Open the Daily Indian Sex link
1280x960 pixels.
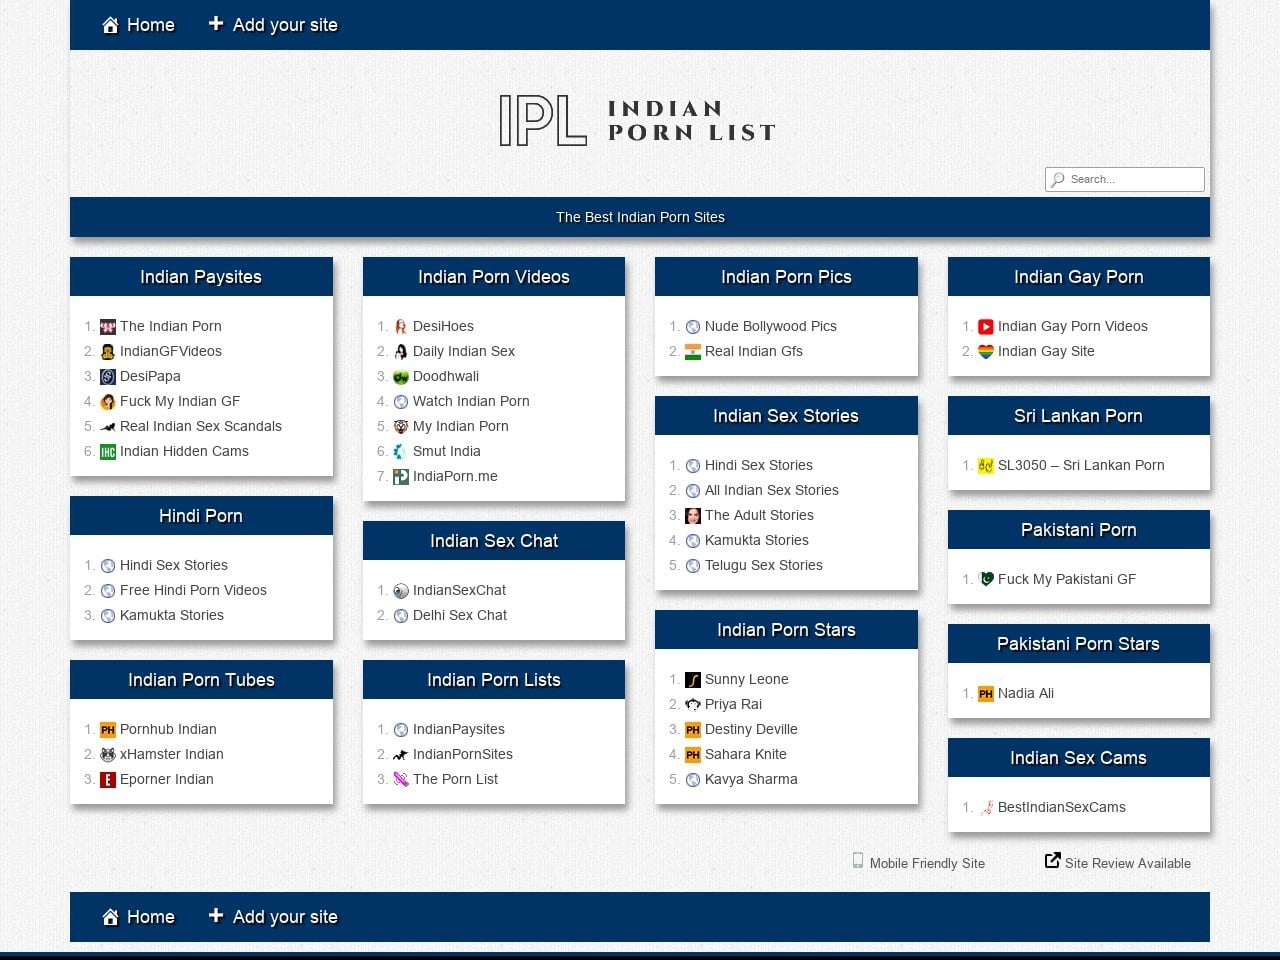coord(464,352)
